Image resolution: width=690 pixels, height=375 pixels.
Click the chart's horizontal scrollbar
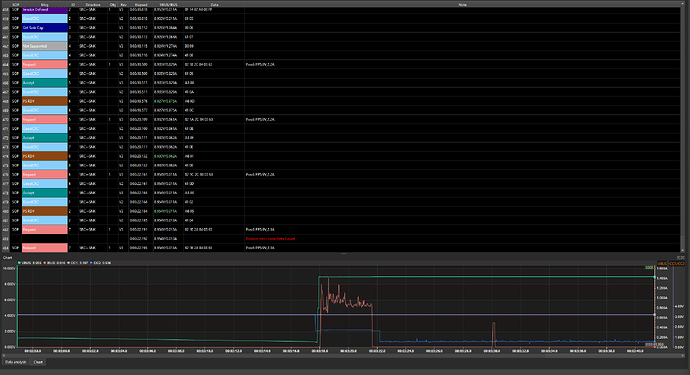point(343,355)
